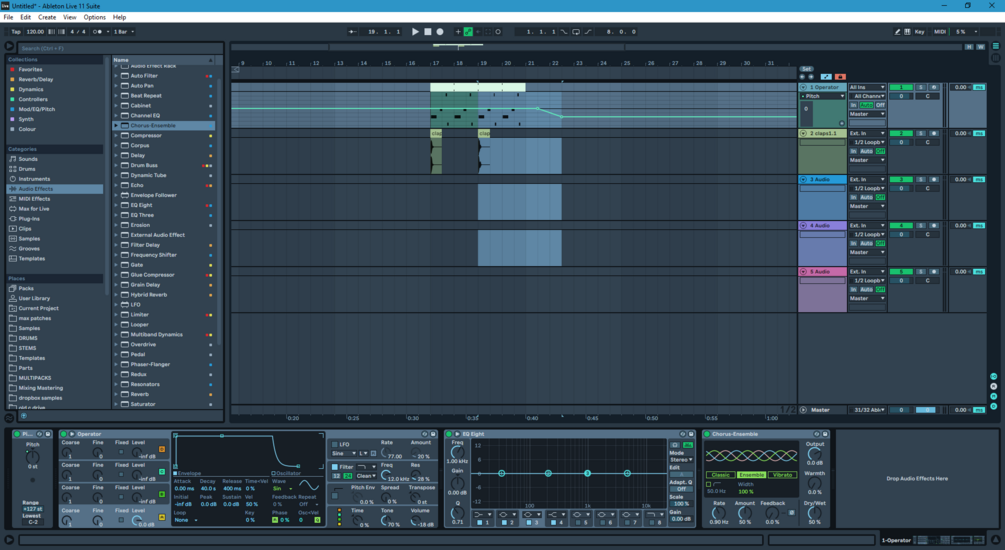Open Max for Live category

tap(33, 209)
